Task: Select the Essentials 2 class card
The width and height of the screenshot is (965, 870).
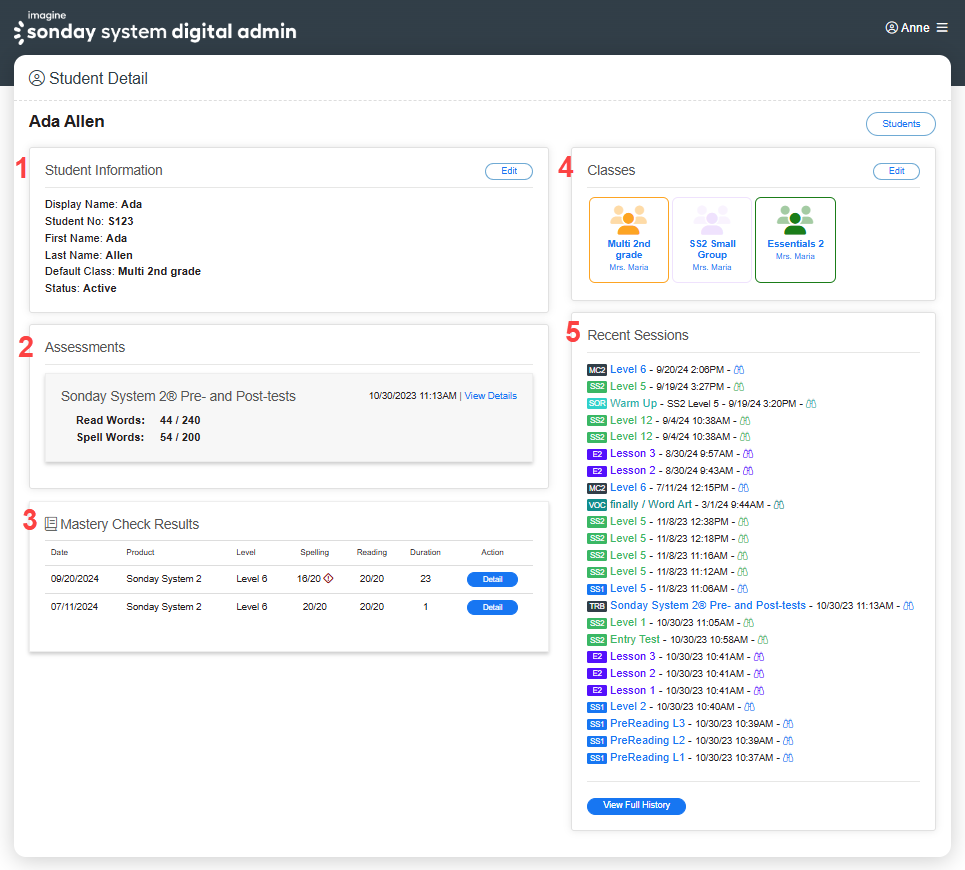Action: [795, 240]
